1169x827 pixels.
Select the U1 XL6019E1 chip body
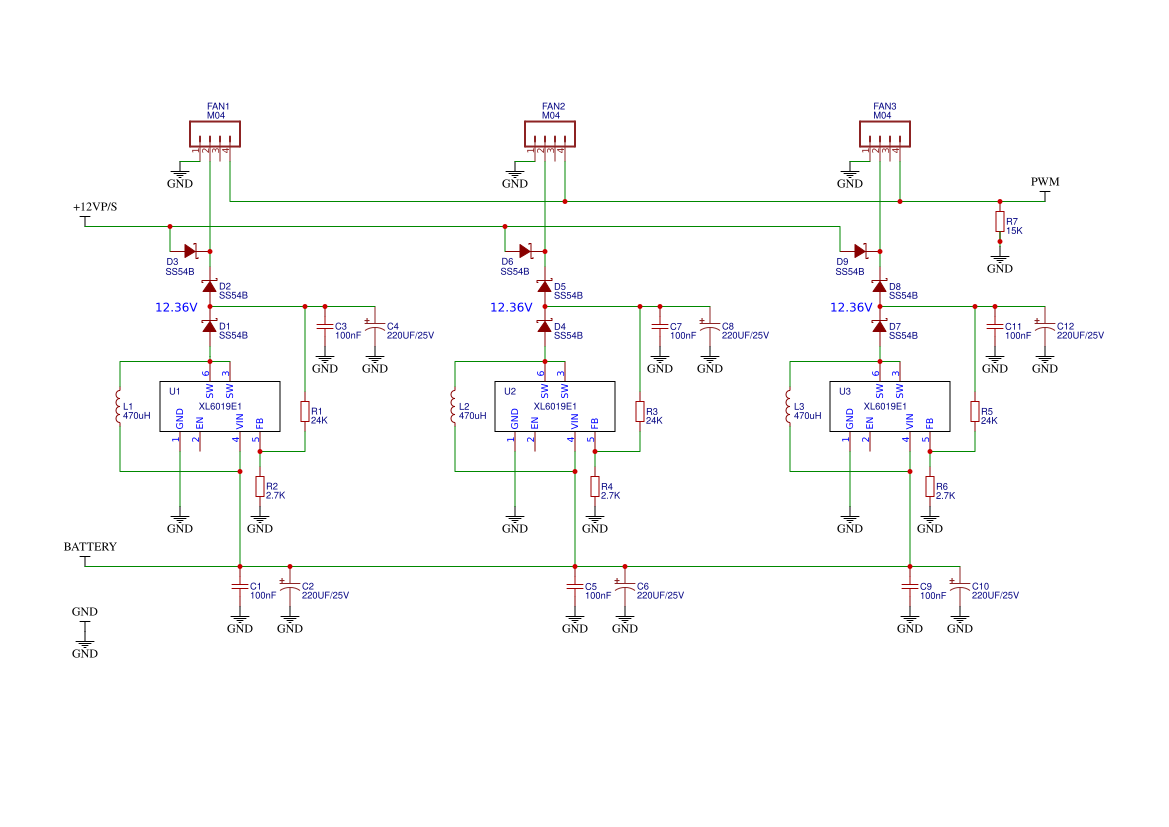point(220,406)
